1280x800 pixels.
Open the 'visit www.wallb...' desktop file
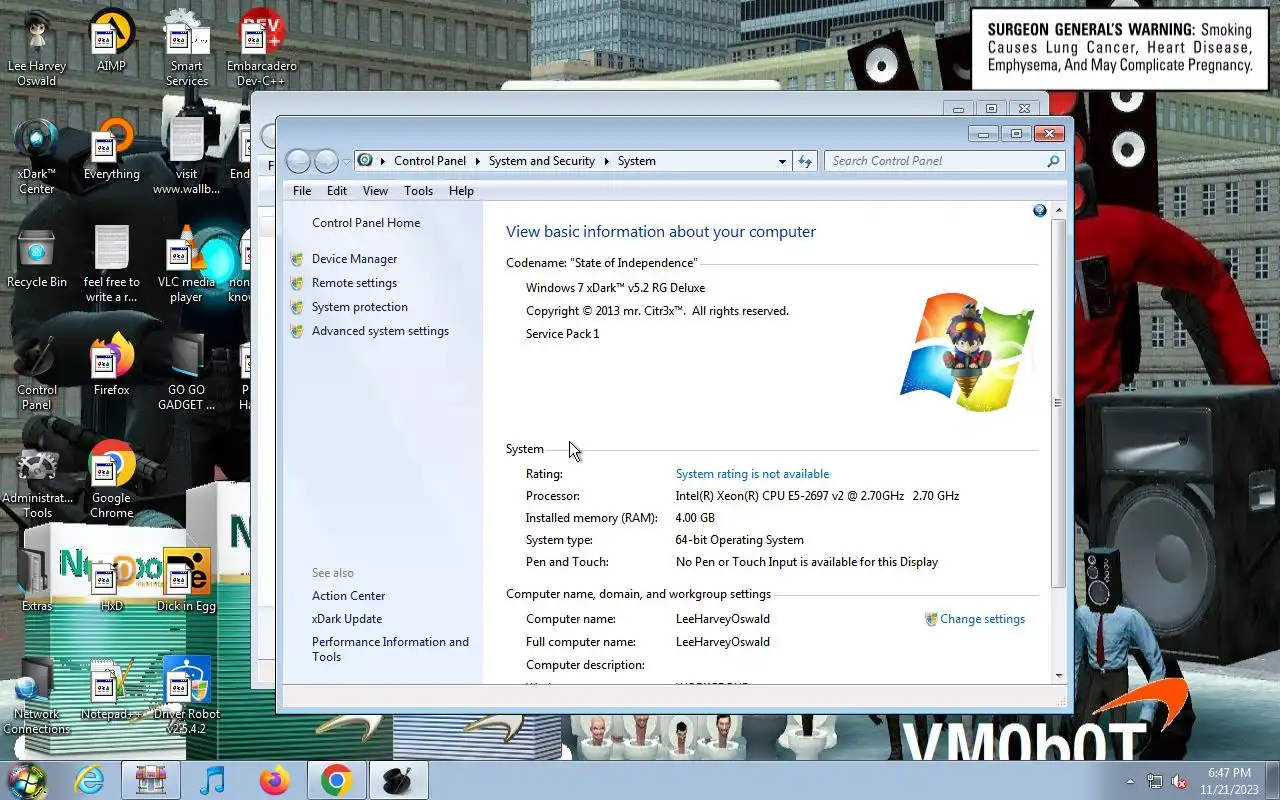(x=186, y=157)
